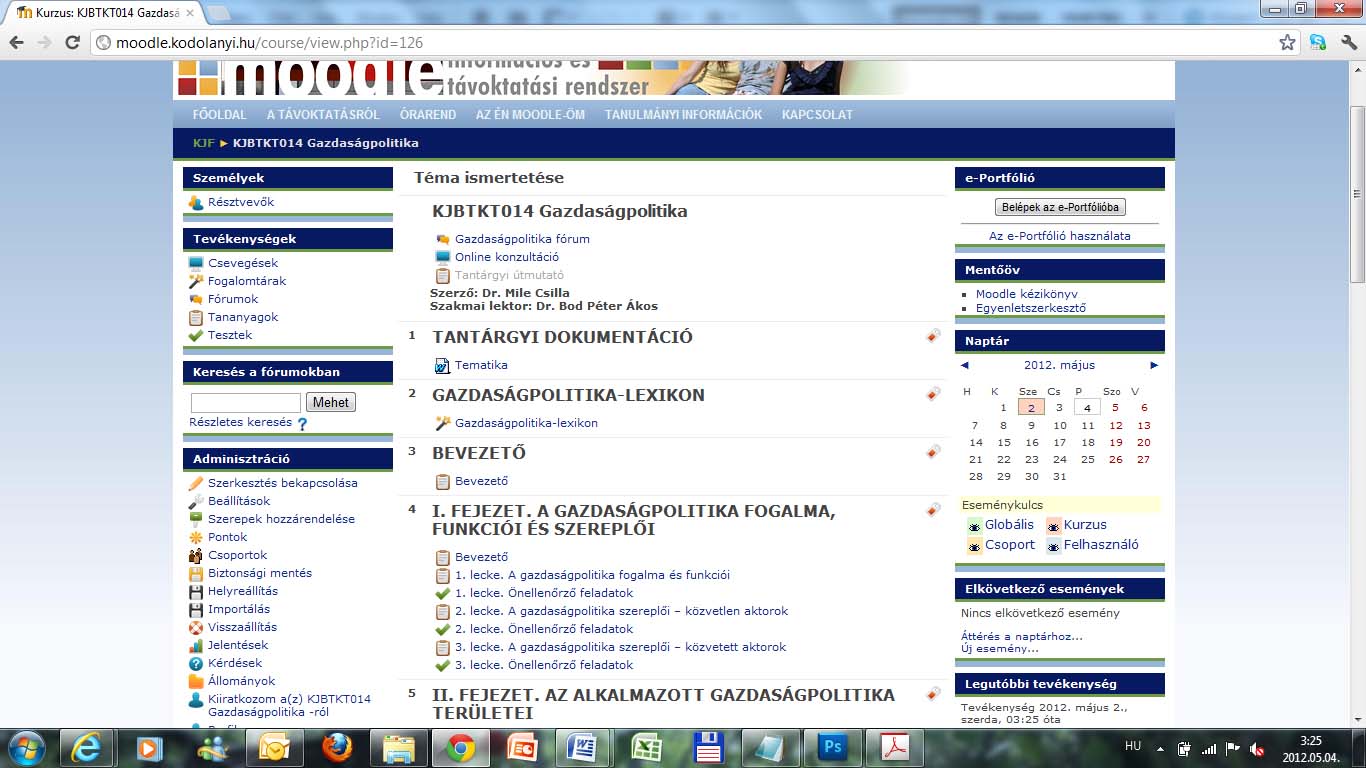Toggle Kurzus events eye icon
Screen dimensions: 1366x768
pyautogui.click(x=1053, y=526)
